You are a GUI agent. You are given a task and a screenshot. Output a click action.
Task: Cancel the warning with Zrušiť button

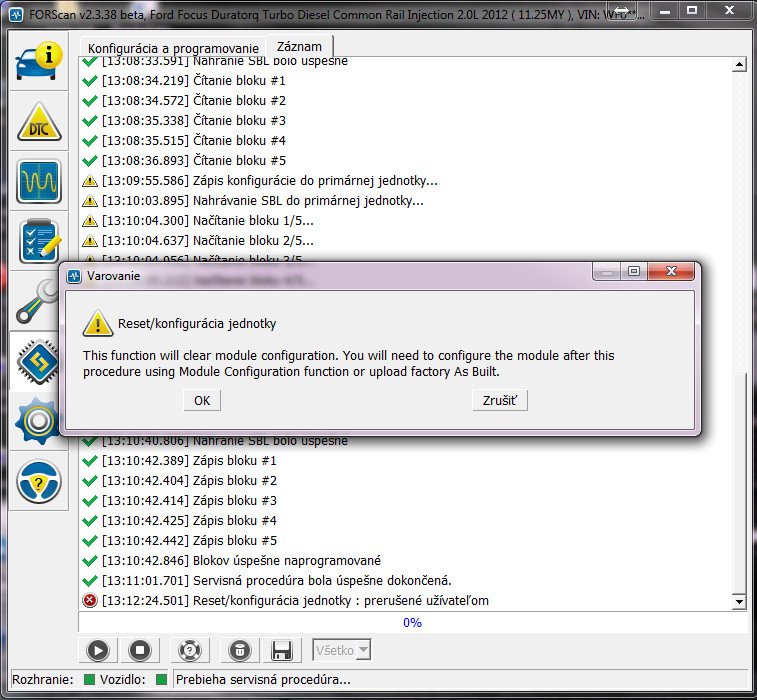(499, 400)
